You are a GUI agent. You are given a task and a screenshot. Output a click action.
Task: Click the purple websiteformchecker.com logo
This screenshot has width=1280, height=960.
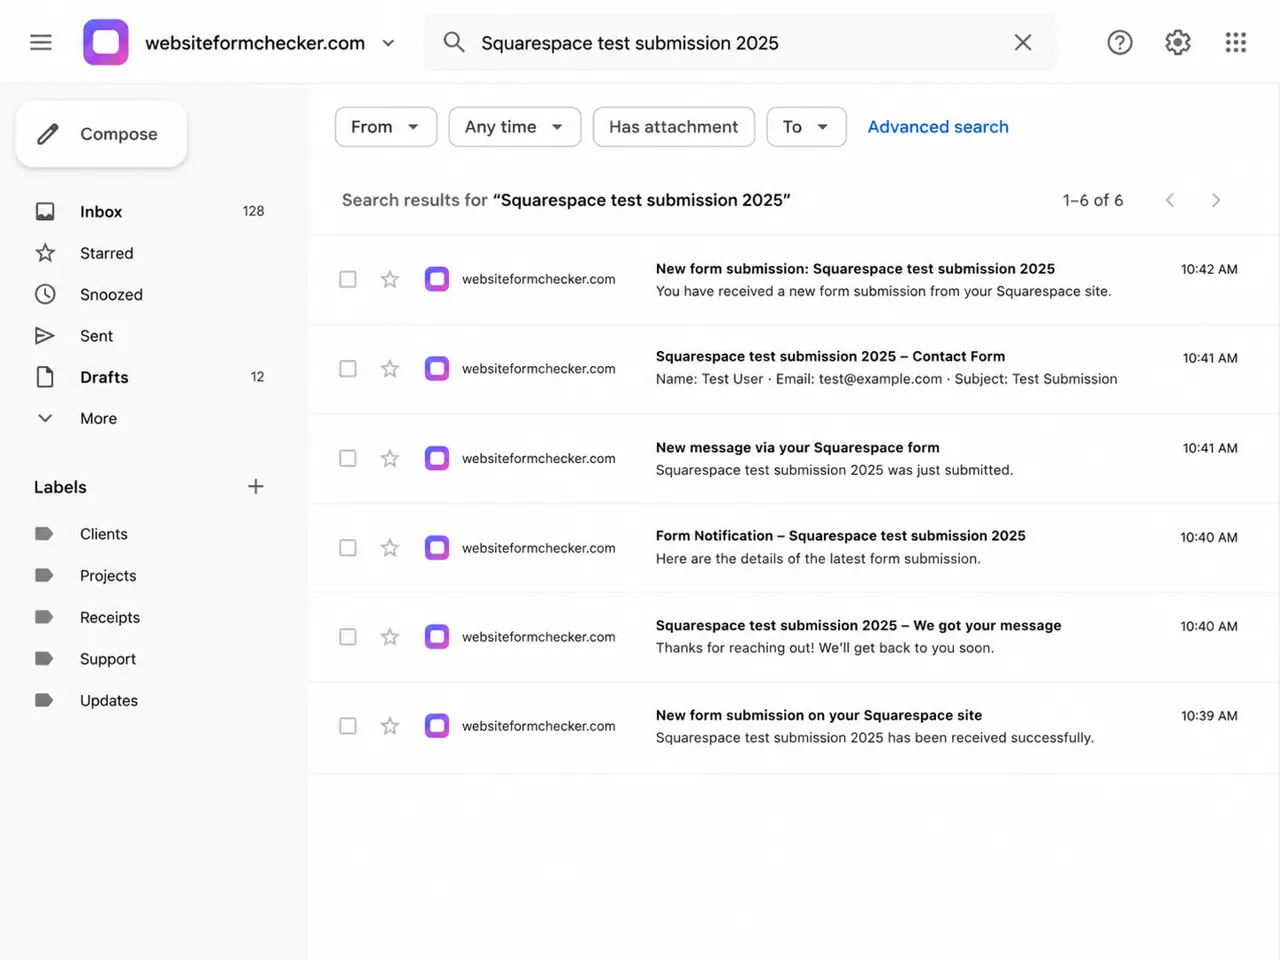pos(106,42)
